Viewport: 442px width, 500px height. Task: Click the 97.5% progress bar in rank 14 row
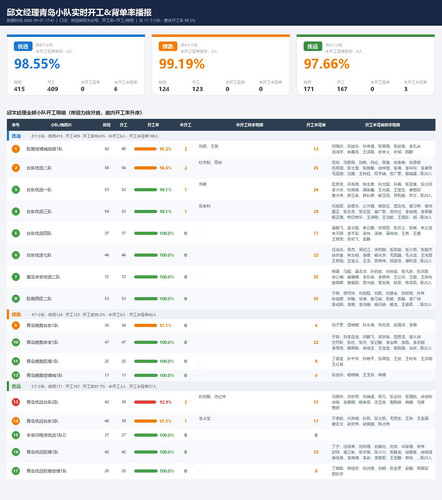click(x=145, y=421)
